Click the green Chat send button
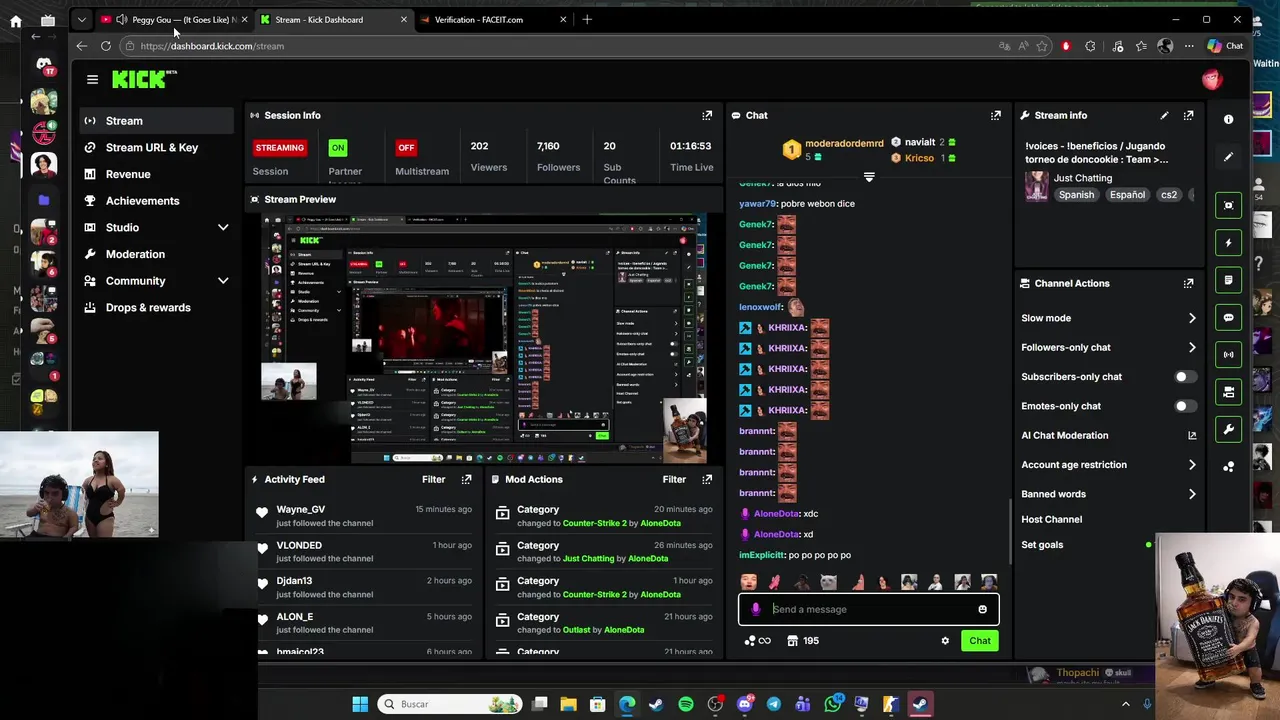 (979, 641)
